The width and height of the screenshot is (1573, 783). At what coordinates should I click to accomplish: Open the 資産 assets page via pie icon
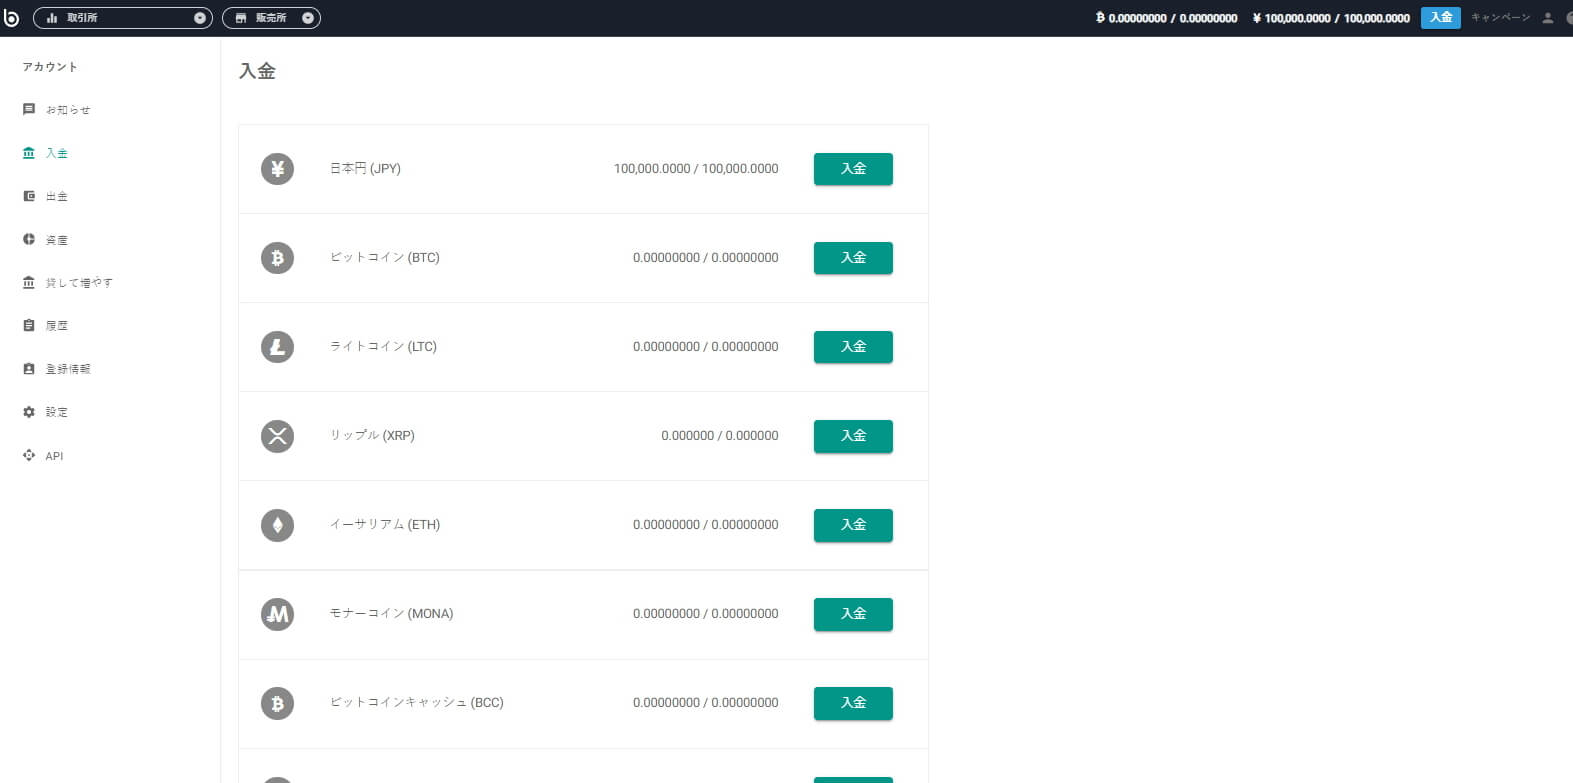coord(29,239)
